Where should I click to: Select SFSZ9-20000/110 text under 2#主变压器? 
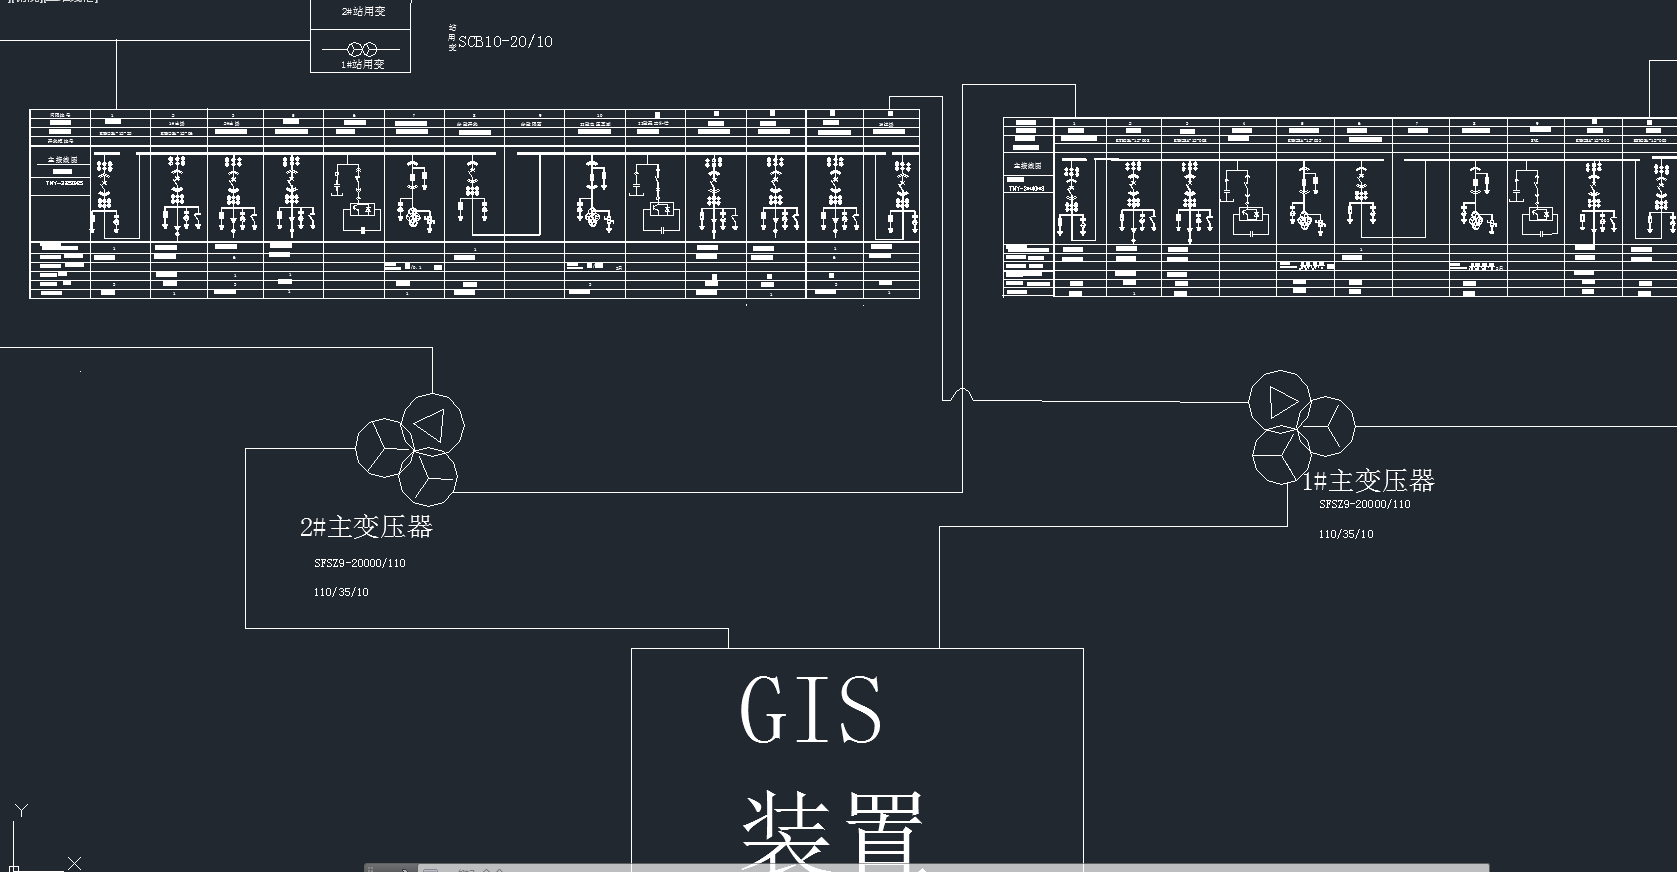[x=360, y=563]
